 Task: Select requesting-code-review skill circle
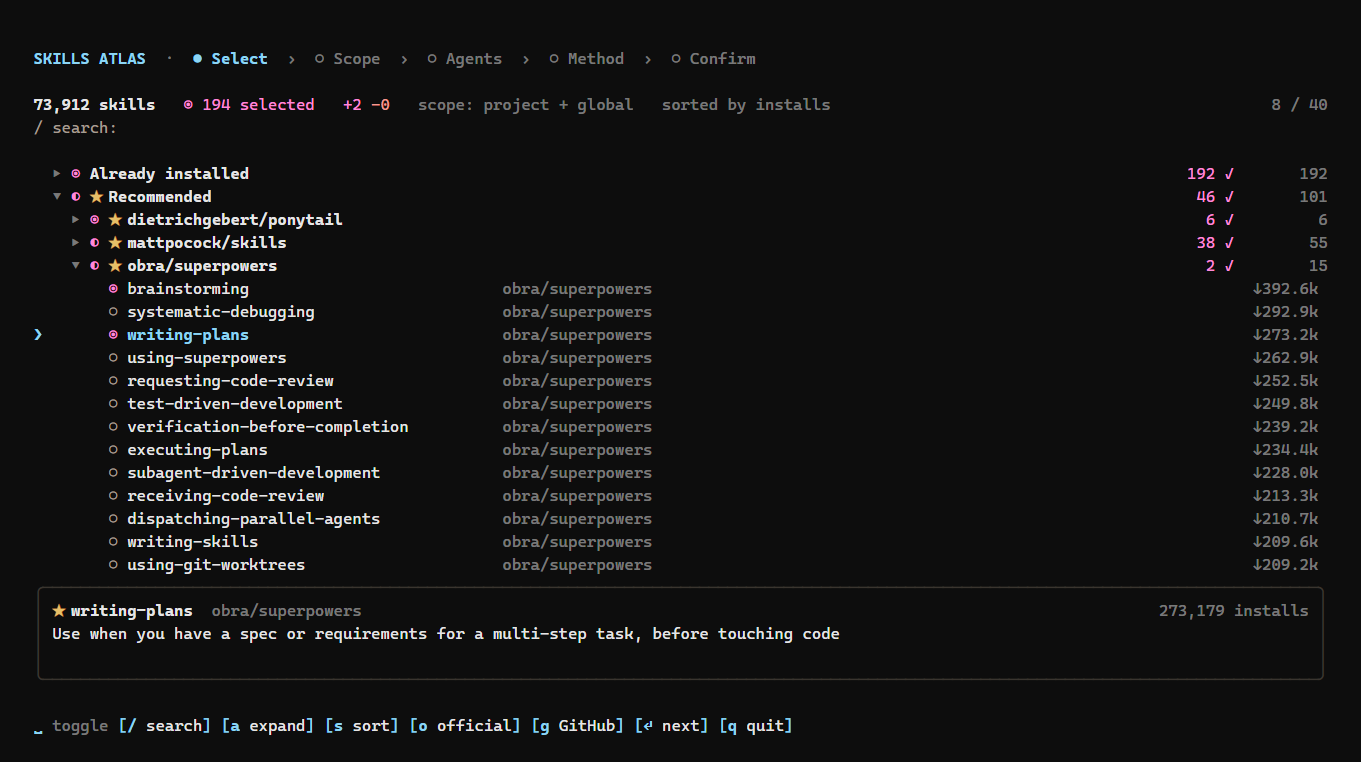click(x=113, y=381)
